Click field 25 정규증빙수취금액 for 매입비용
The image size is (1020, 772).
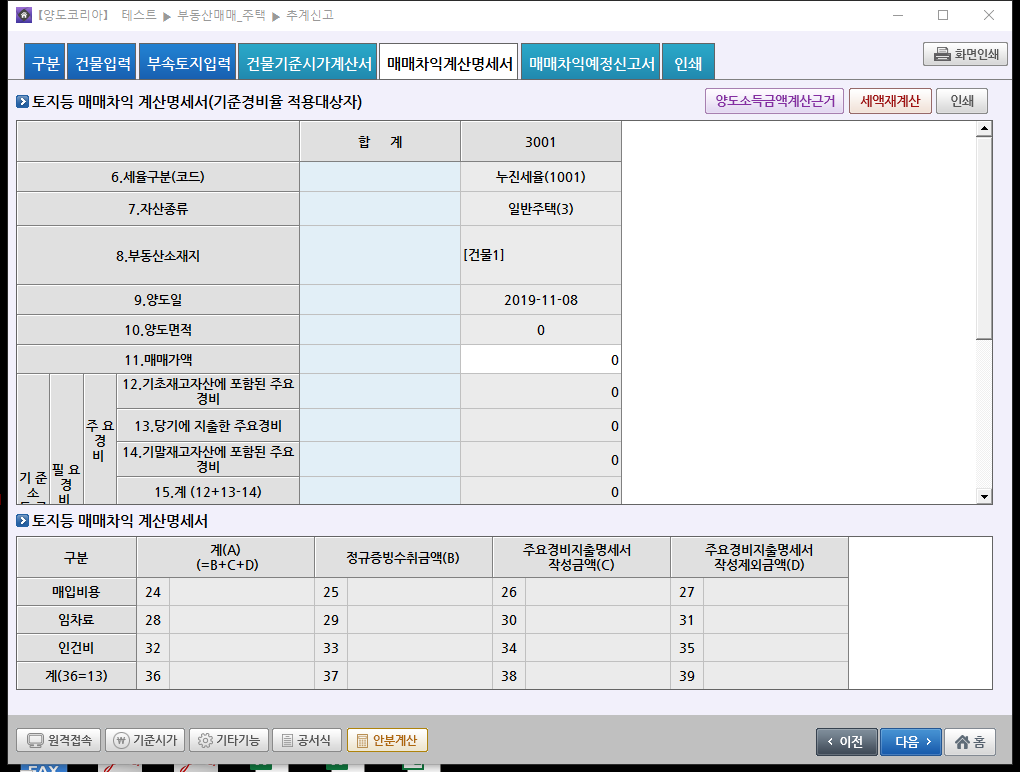(420, 592)
